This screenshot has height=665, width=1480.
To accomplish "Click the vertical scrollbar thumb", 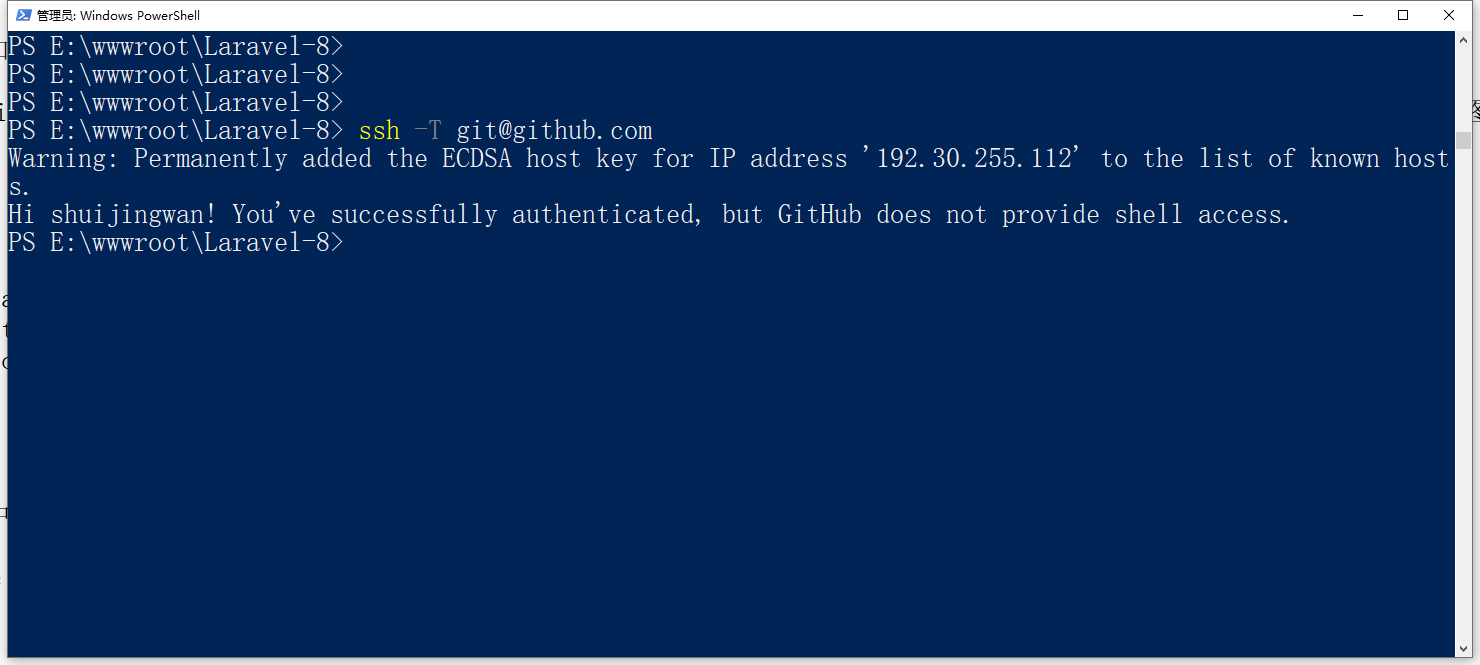I will click(1462, 140).
